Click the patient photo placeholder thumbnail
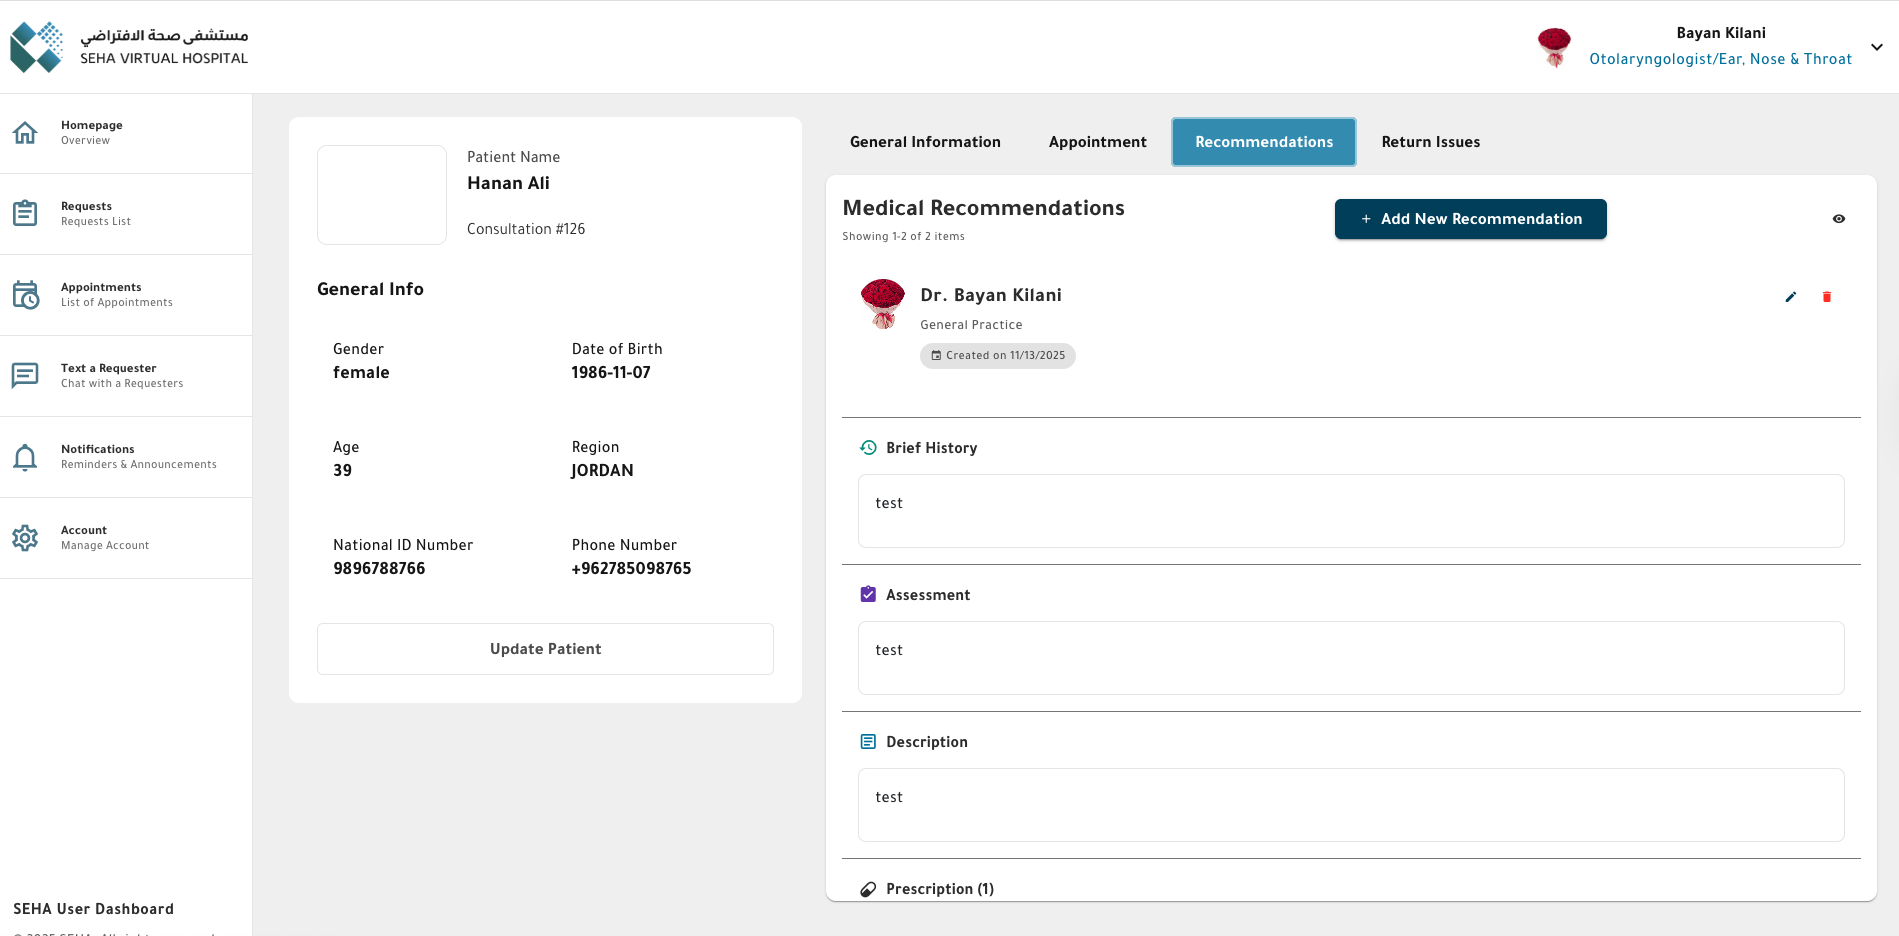 coord(382,195)
